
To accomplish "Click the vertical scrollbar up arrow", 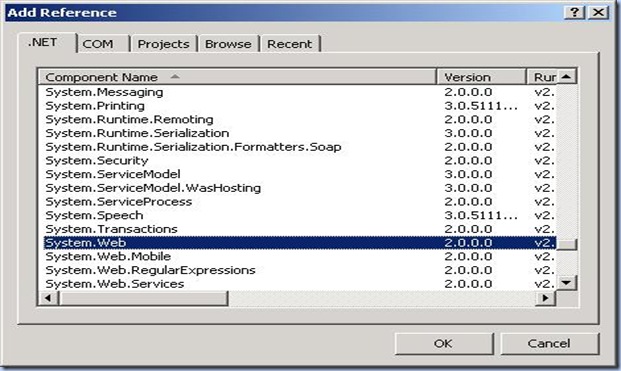I will click(x=566, y=76).
